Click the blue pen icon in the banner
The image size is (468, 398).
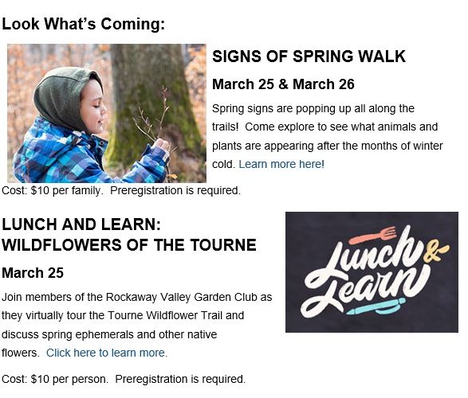click(376, 306)
